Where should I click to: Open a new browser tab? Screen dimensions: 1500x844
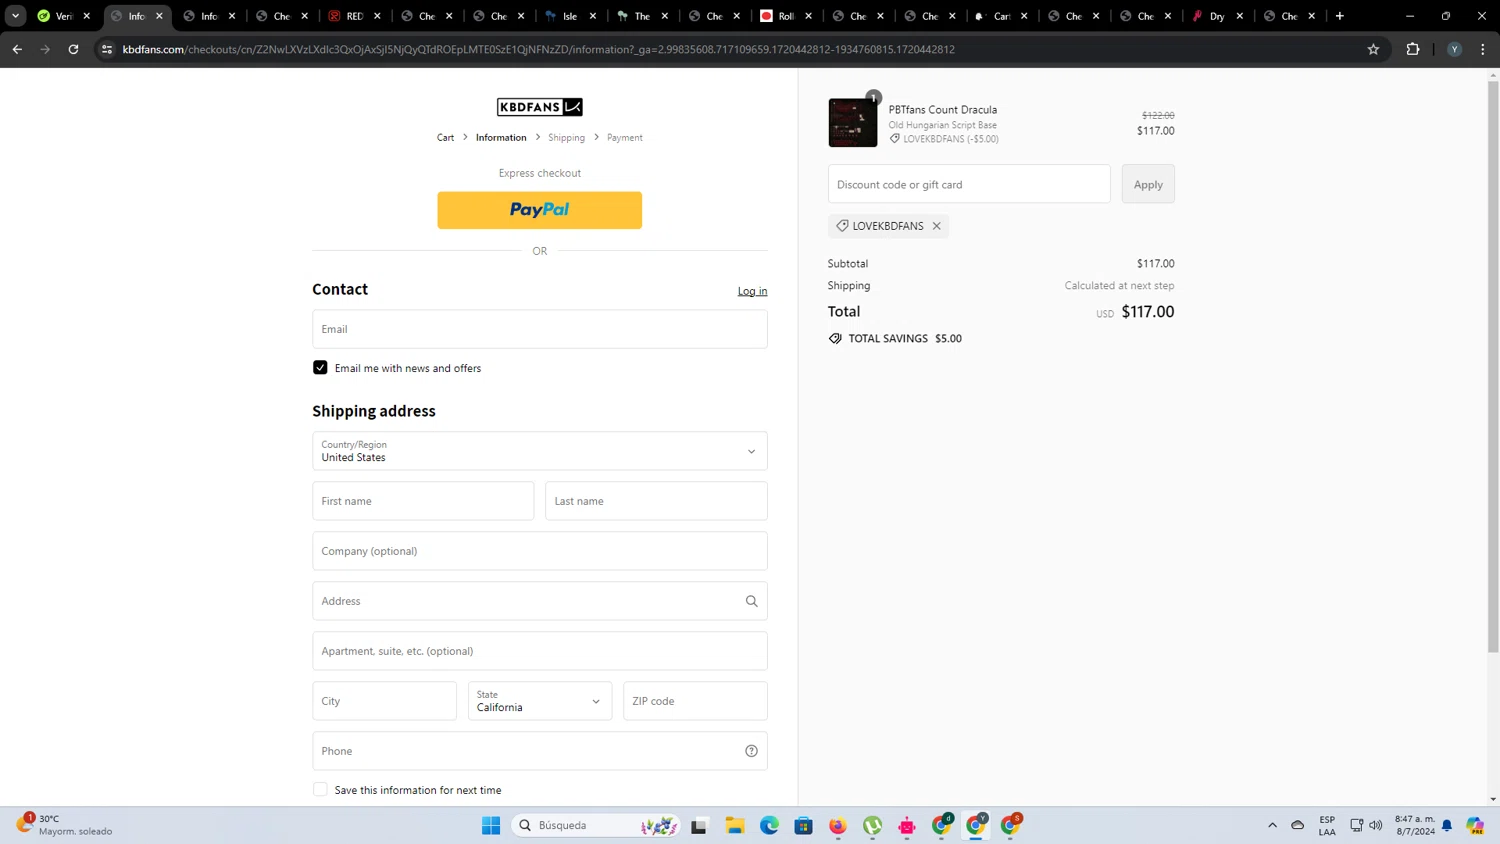1340,16
